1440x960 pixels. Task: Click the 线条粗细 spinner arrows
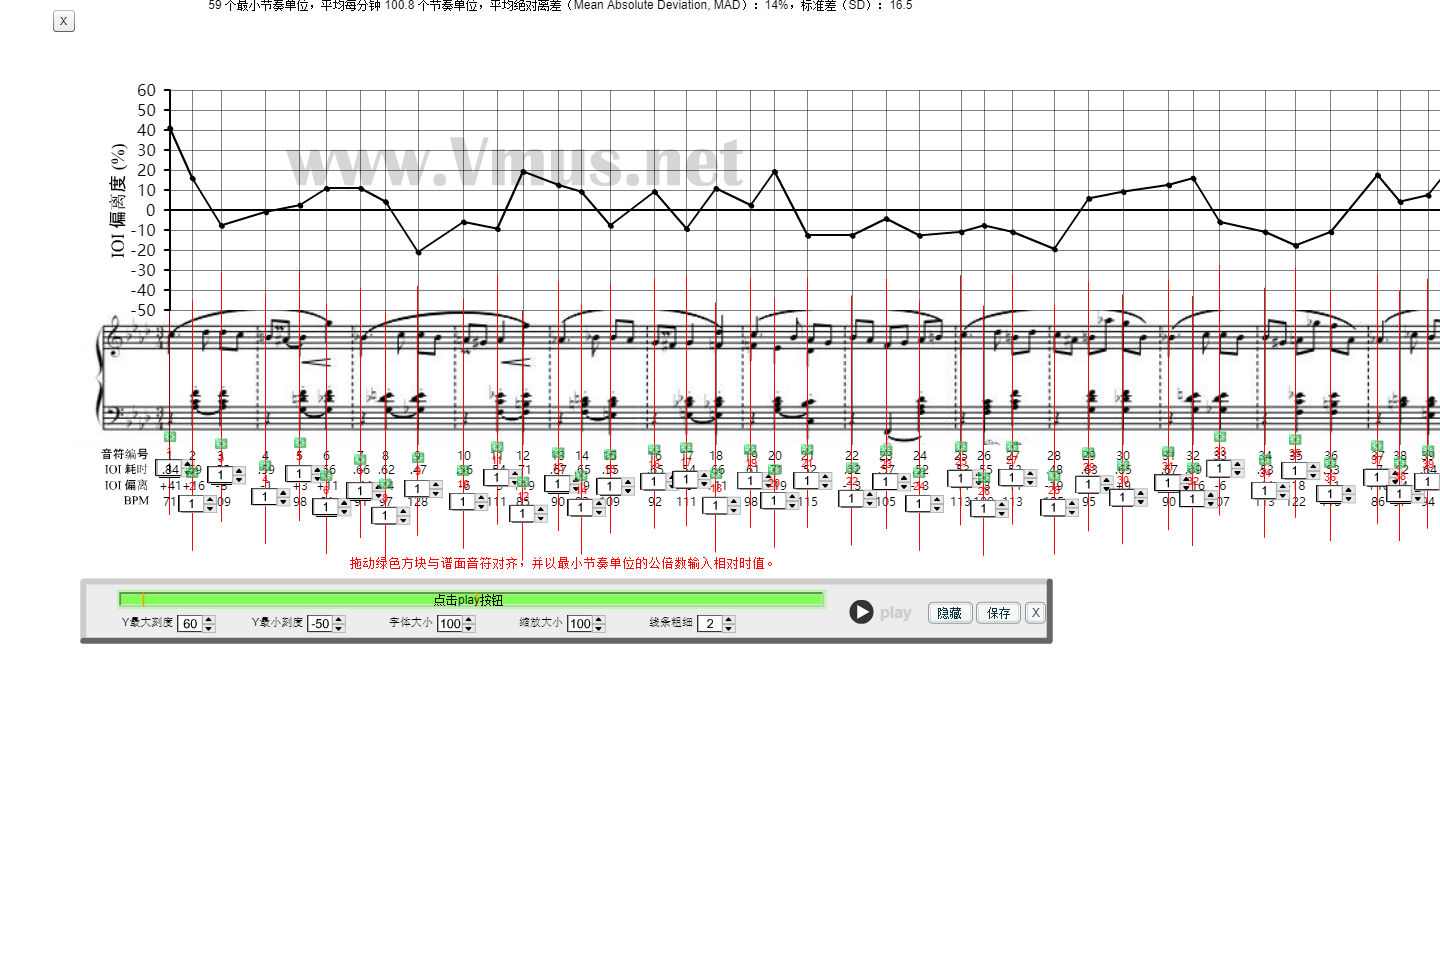pos(729,624)
